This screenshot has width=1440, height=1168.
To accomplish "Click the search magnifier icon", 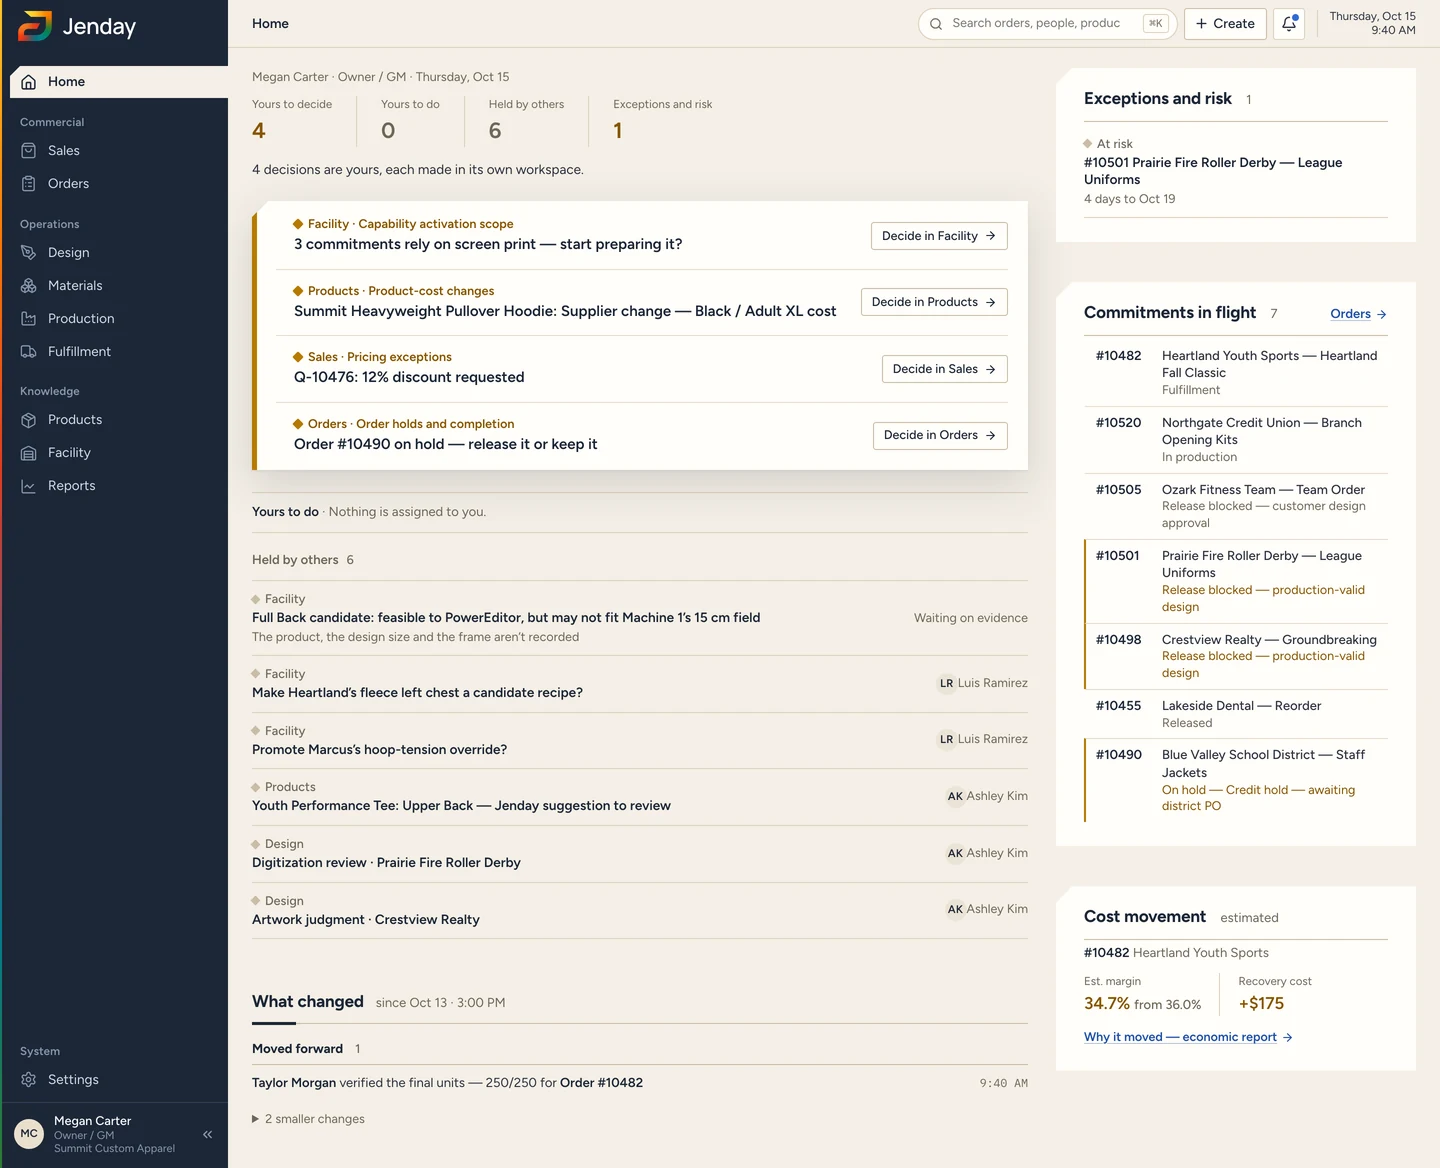I will pyautogui.click(x=936, y=24).
